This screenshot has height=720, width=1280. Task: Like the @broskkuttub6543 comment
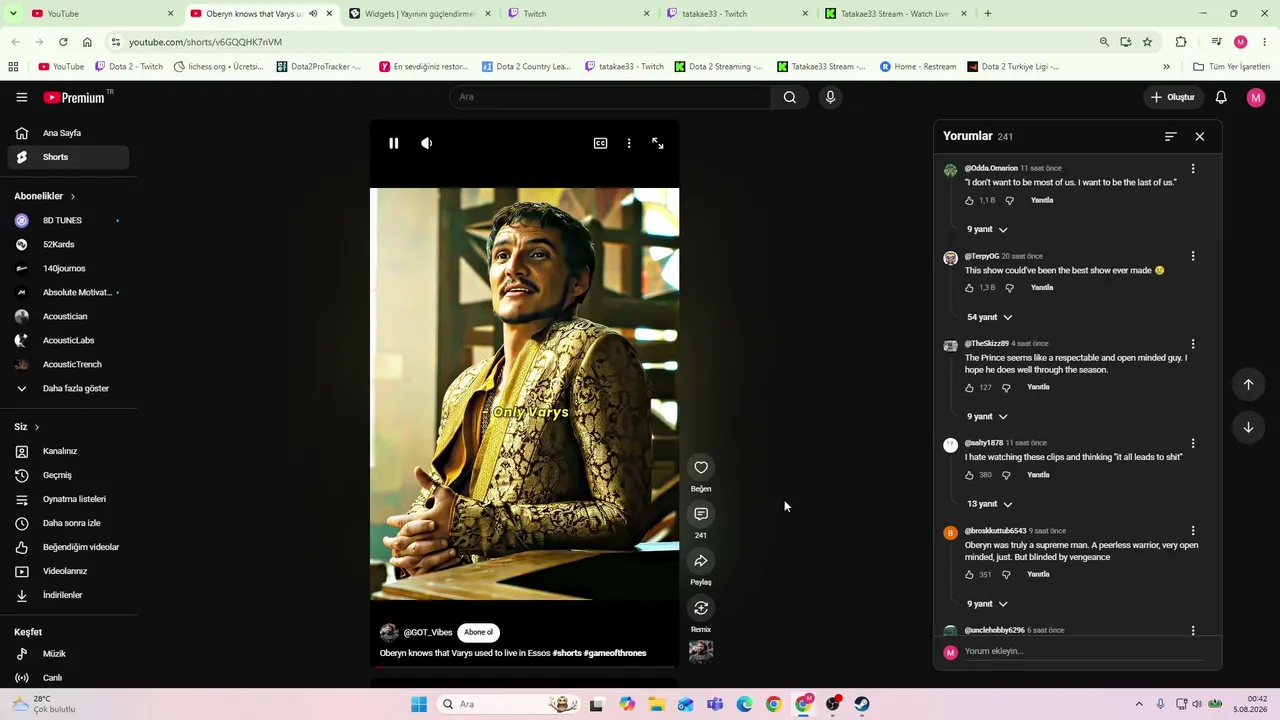pos(969,575)
